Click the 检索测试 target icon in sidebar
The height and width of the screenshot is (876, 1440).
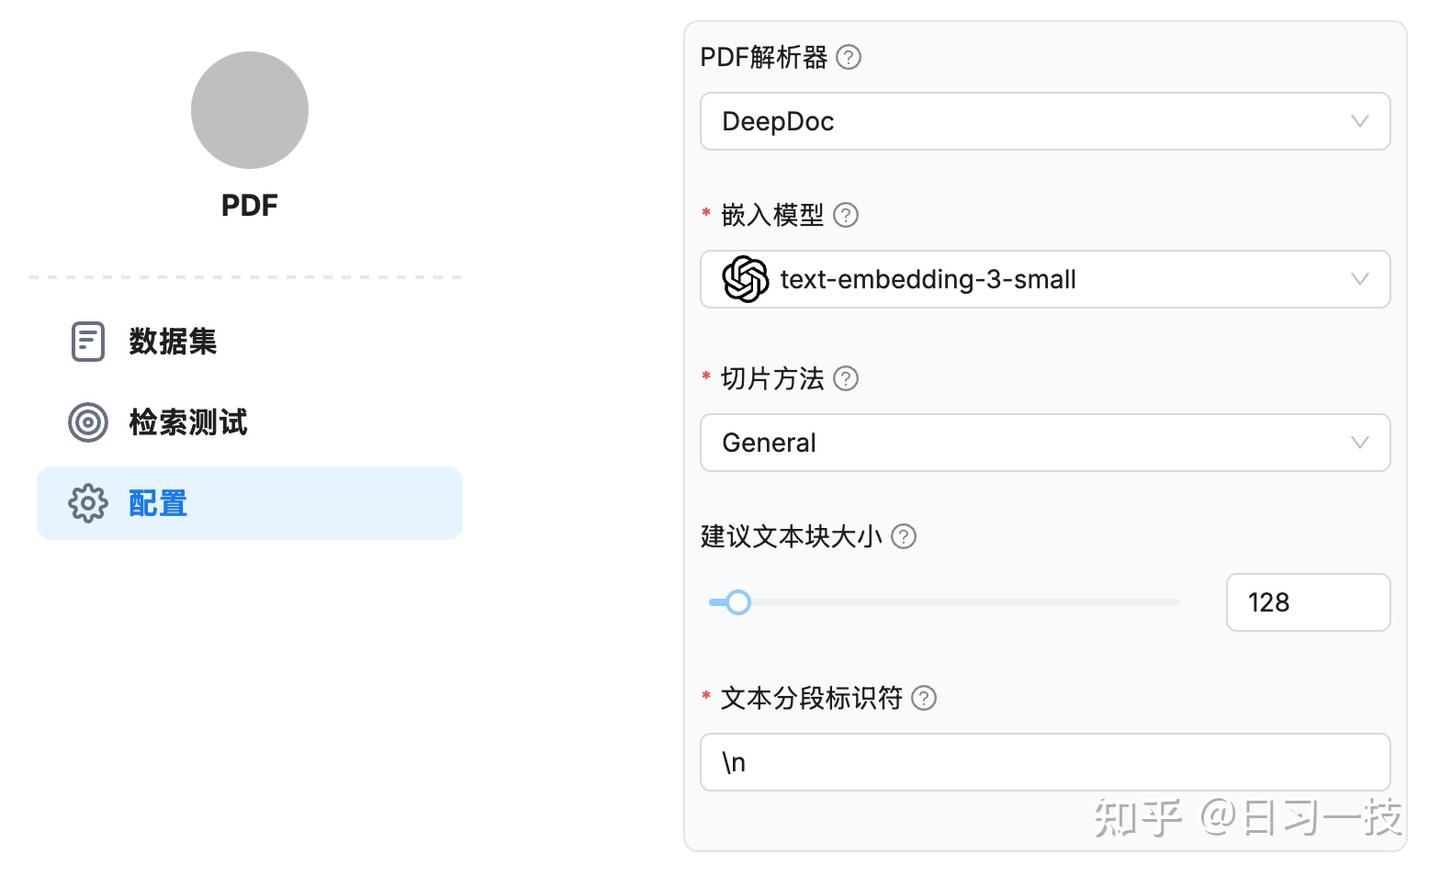[x=88, y=422]
